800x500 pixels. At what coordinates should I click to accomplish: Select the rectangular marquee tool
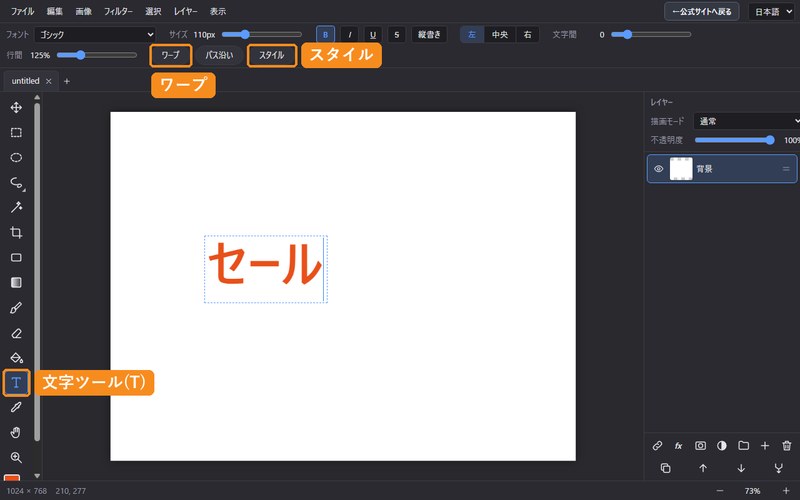(x=16, y=133)
